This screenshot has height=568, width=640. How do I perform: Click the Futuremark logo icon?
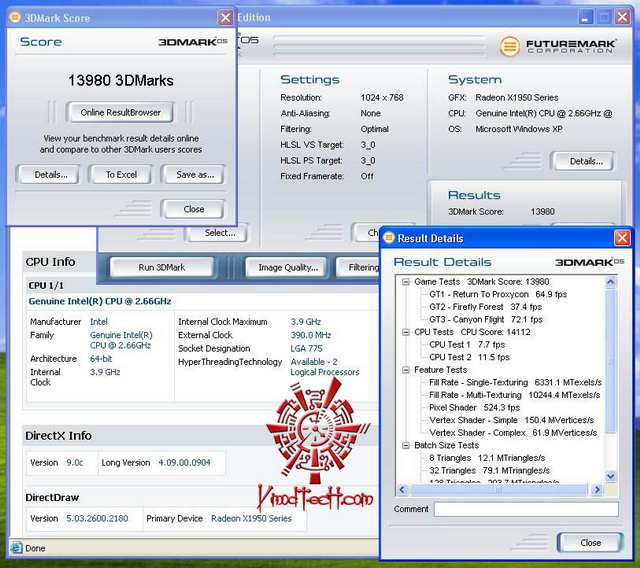tap(509, 46)
